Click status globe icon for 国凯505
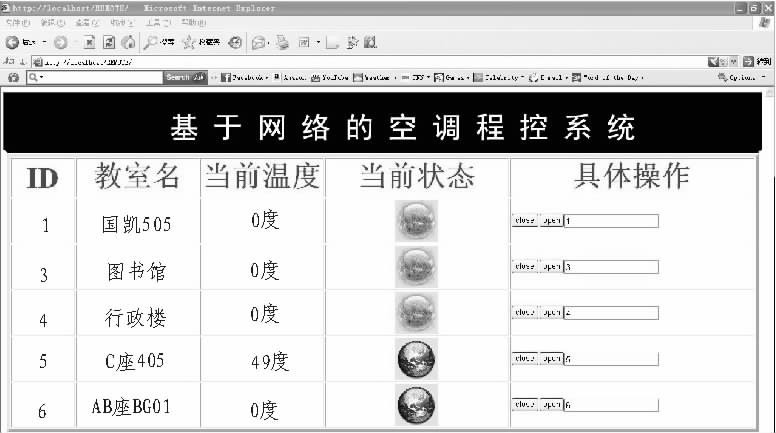The image size is (776, 433). (416, 221)
